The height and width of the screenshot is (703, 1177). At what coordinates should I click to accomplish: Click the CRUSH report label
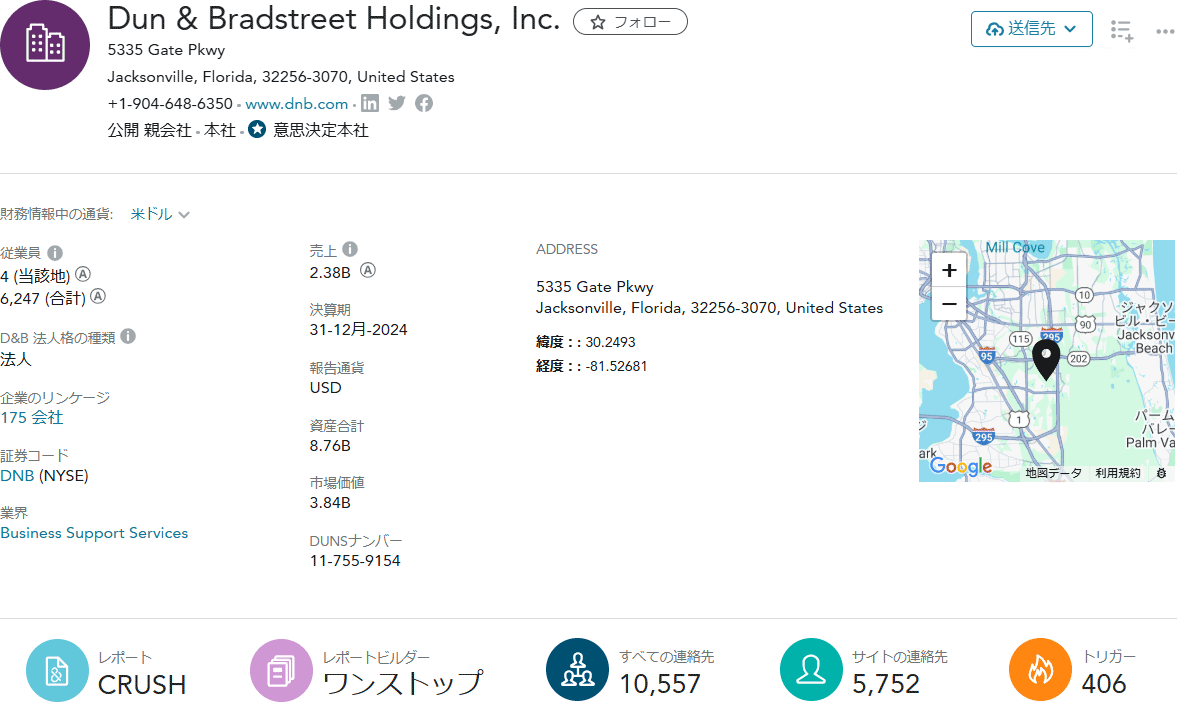(x=142, y=685)
